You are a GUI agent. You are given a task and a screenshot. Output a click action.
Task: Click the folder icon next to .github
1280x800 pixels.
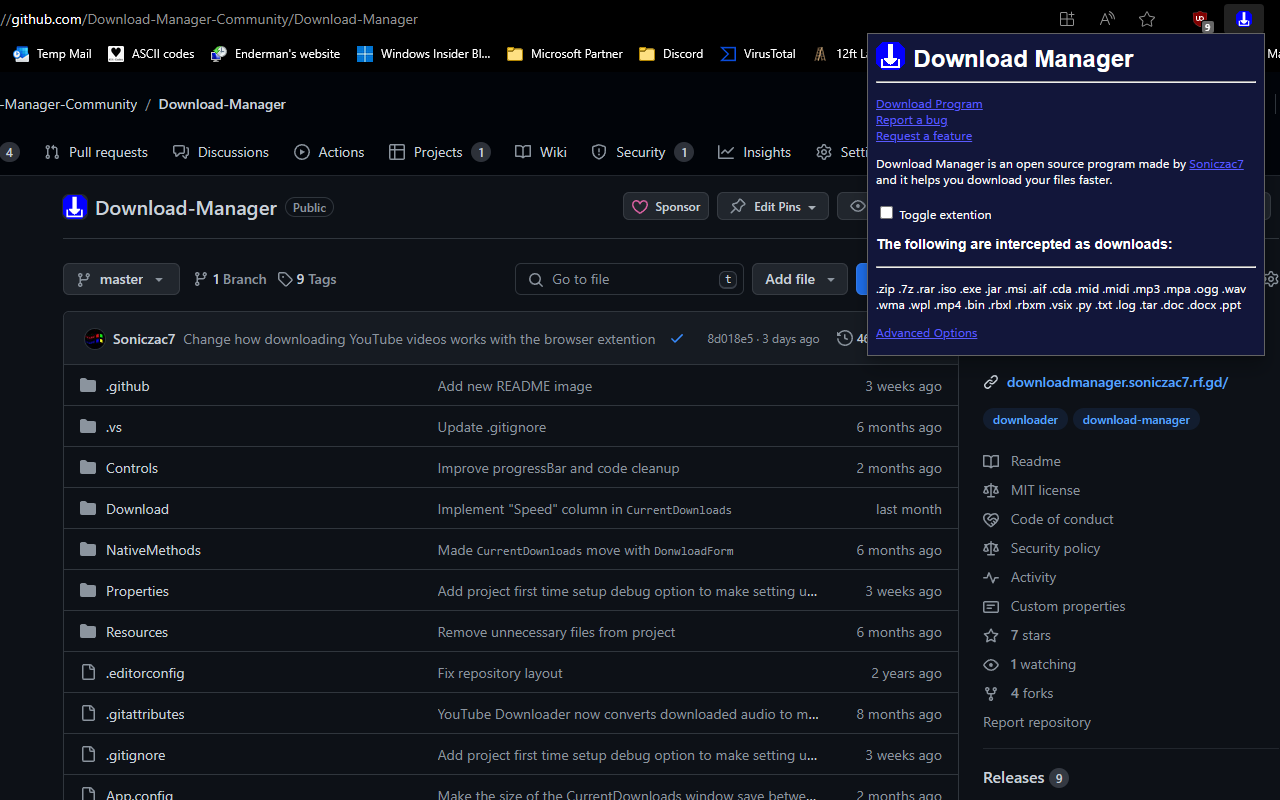(x=88, y=386)
